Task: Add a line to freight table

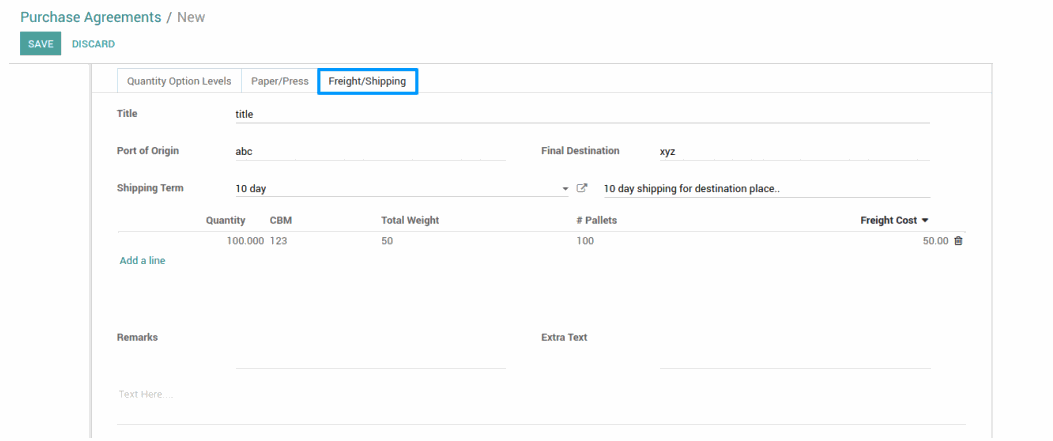Action: pyautogui.click(x=142, y=260)
